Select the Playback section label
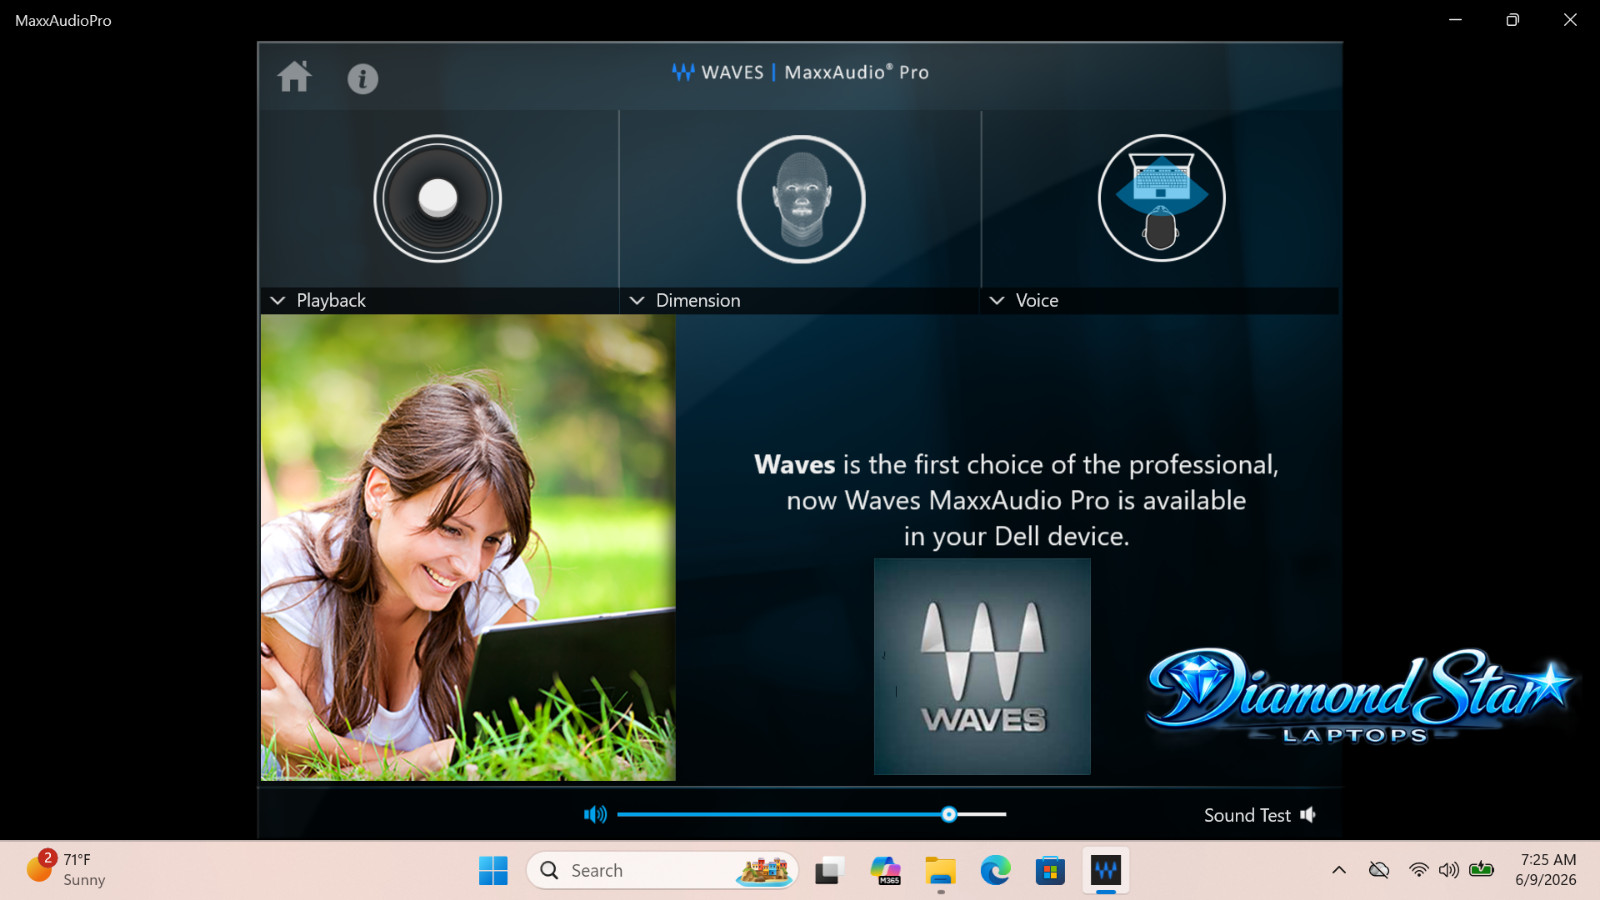 [331, 301]
